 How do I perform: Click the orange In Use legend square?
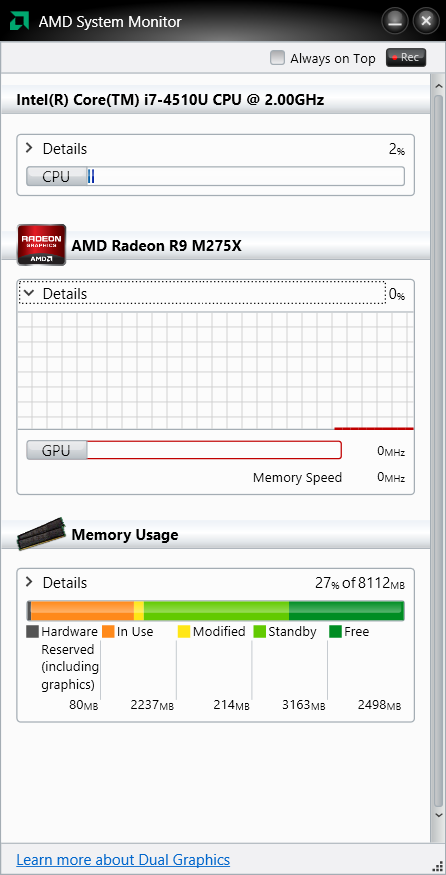pos(108,632)
